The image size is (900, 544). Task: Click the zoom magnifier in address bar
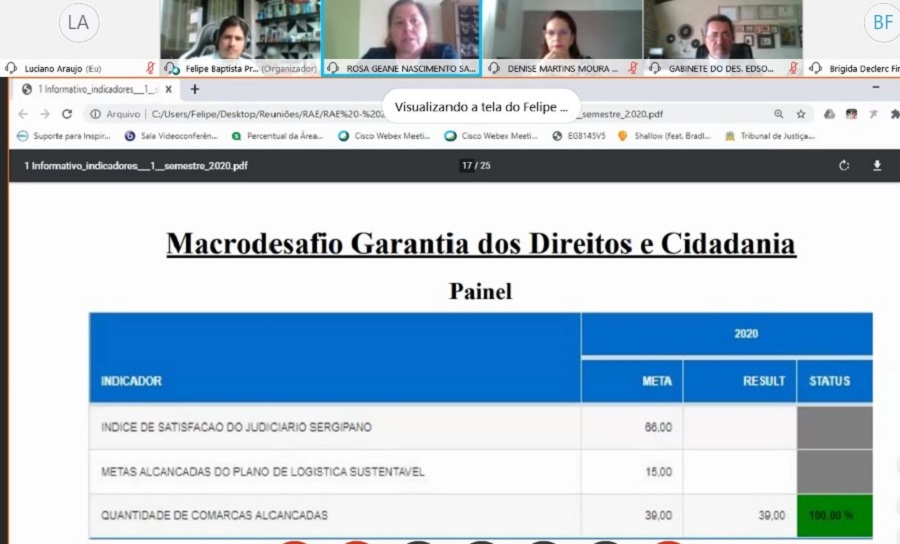click(x=778, y=114)
